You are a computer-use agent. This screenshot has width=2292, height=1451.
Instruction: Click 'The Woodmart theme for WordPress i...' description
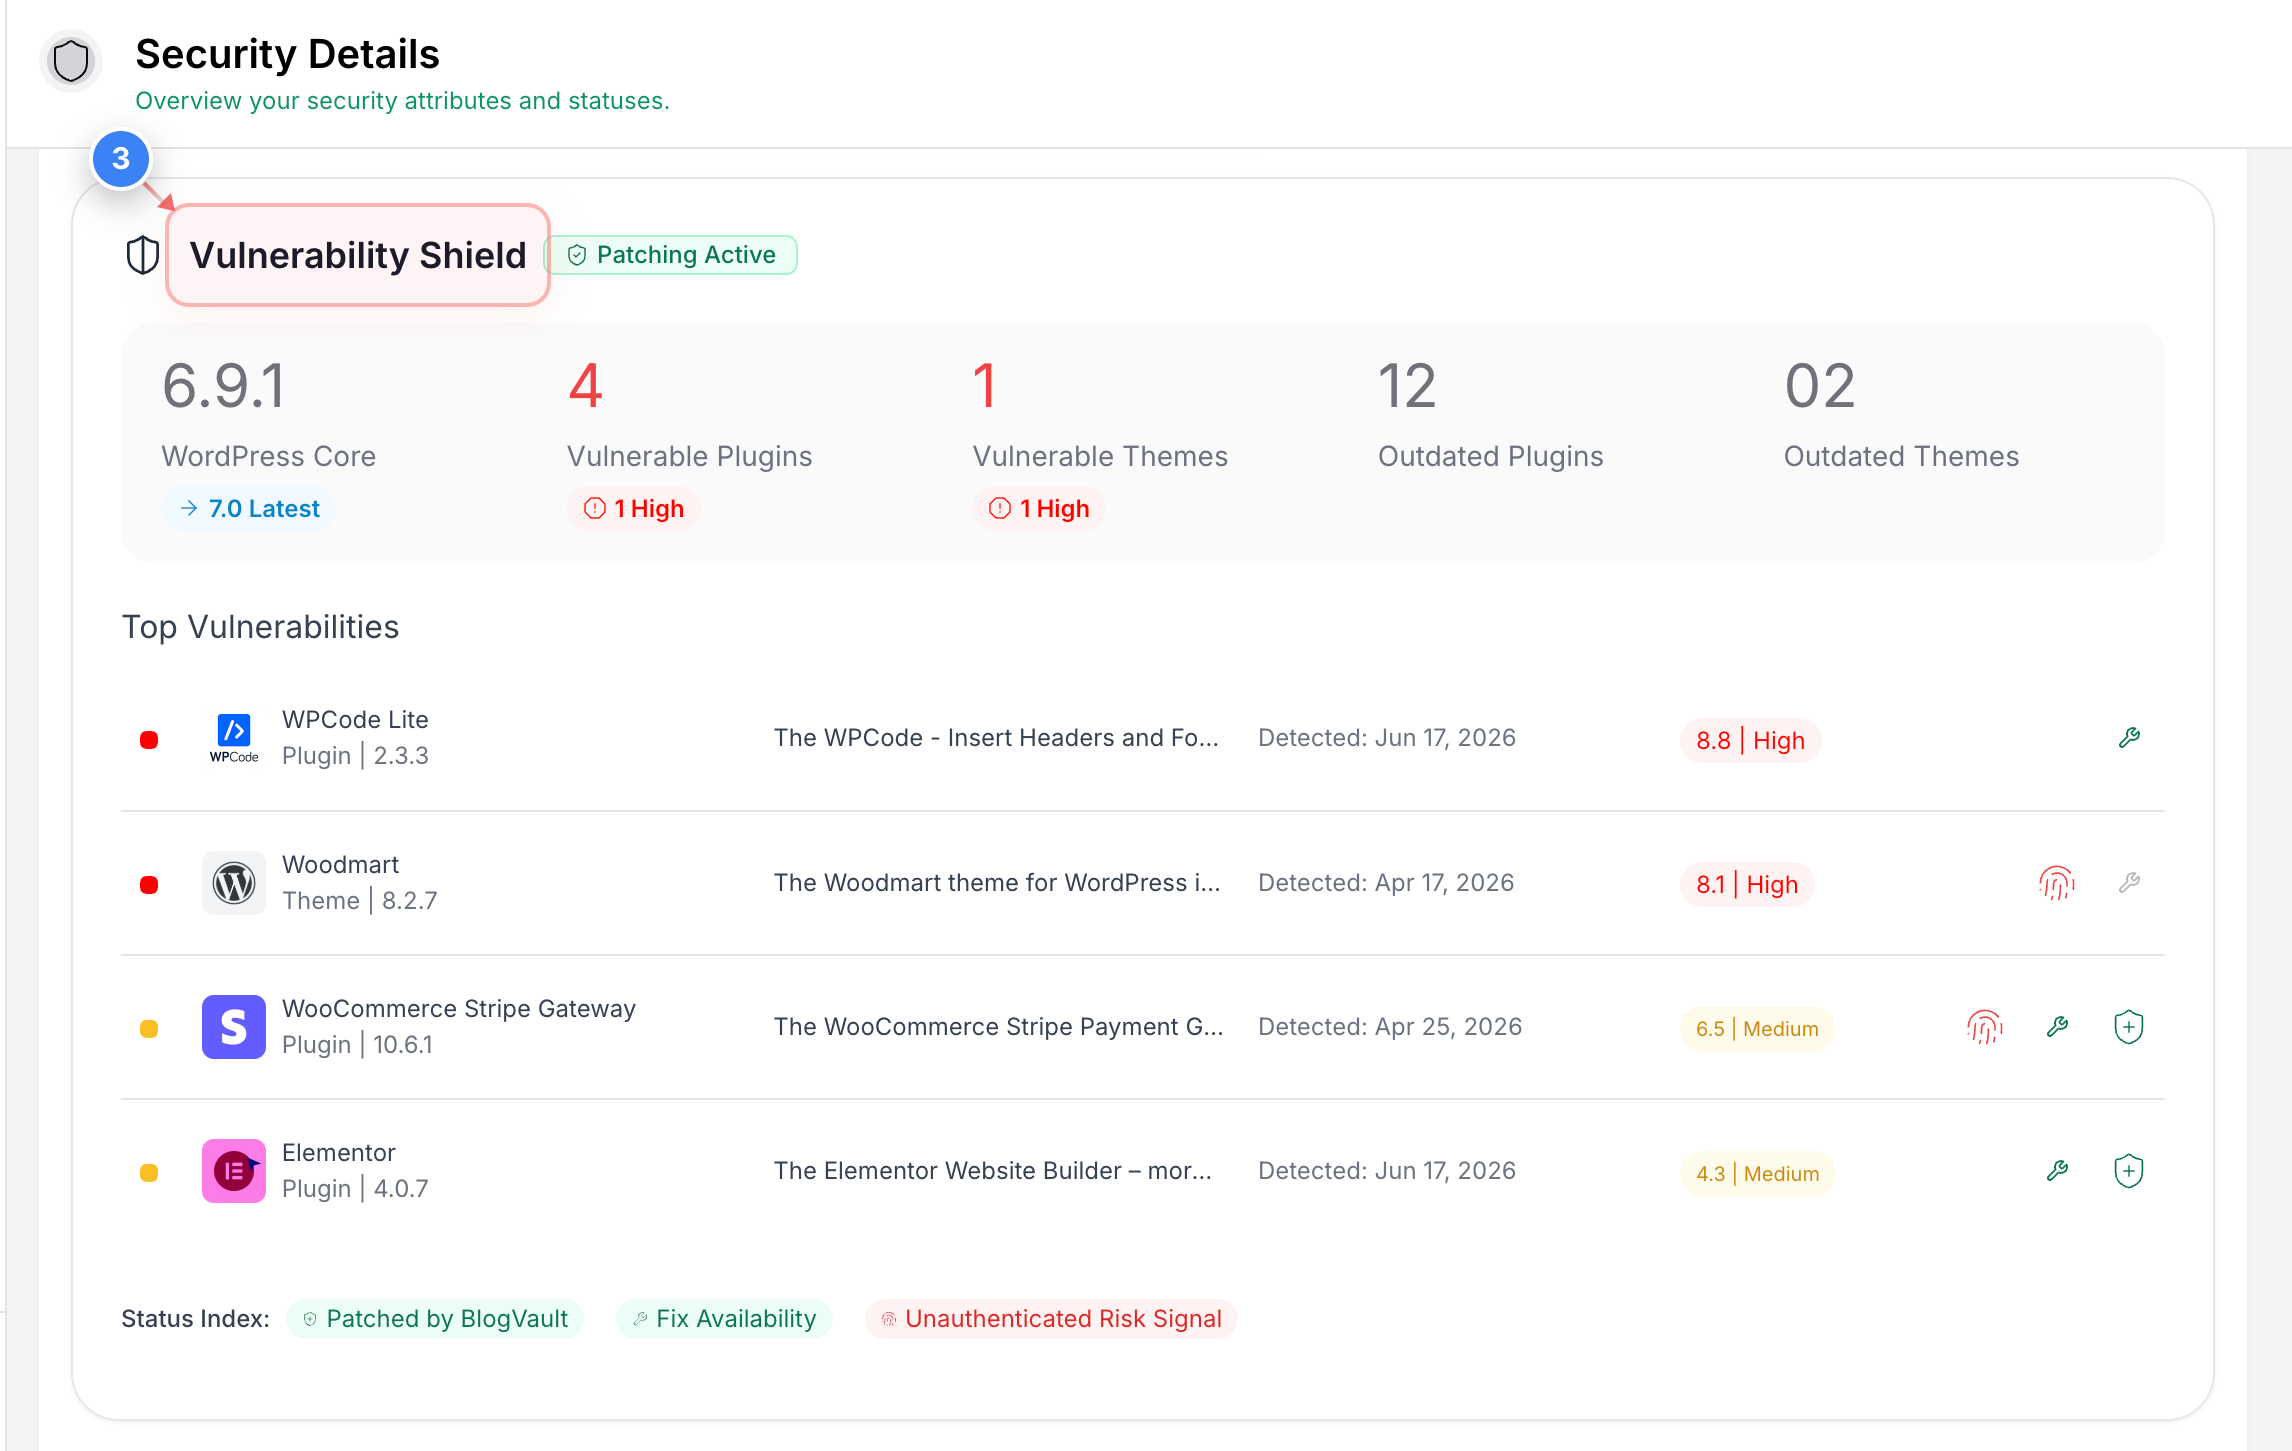click(997, 883)
